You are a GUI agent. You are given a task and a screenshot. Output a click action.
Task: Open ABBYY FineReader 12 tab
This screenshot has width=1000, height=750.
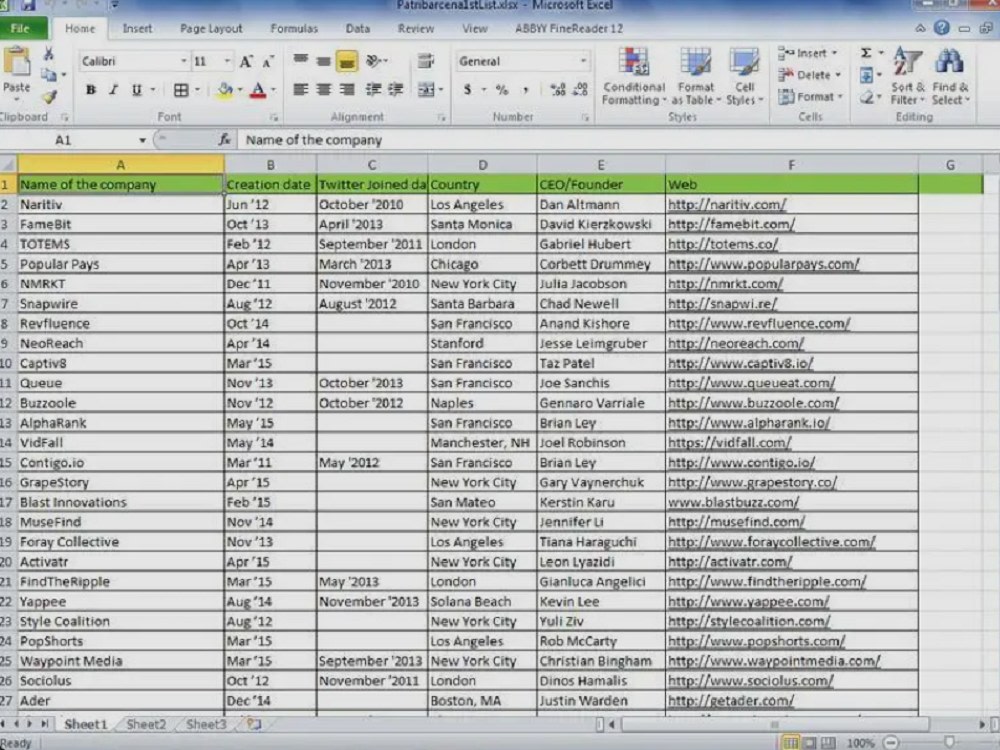click(x=569, y=29)
